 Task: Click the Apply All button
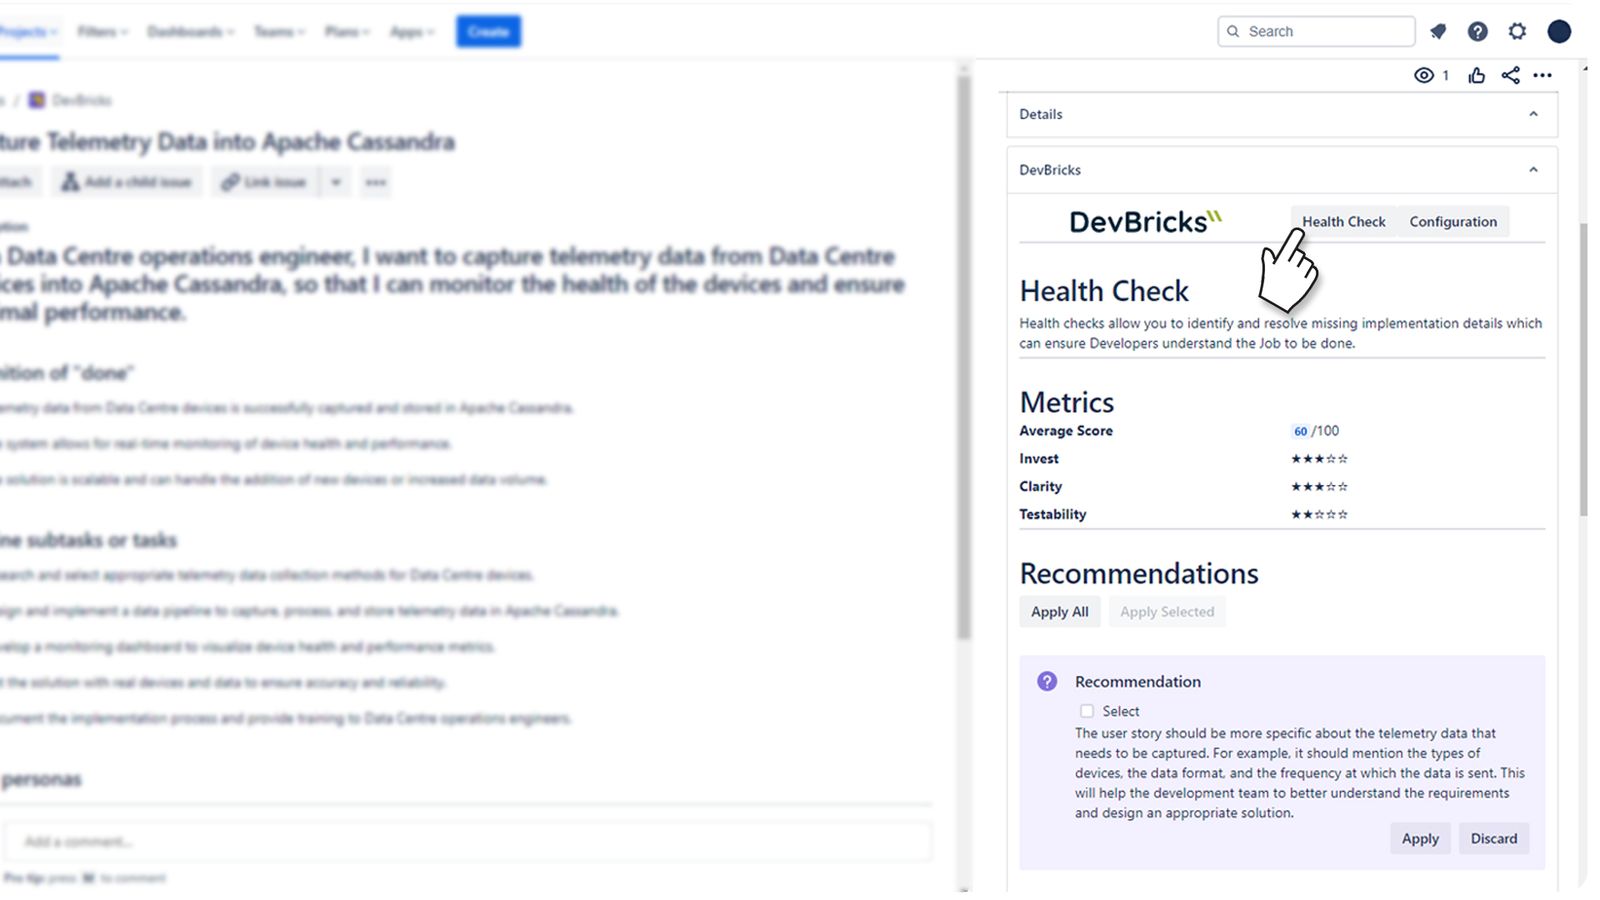[x=1060, y=612]
